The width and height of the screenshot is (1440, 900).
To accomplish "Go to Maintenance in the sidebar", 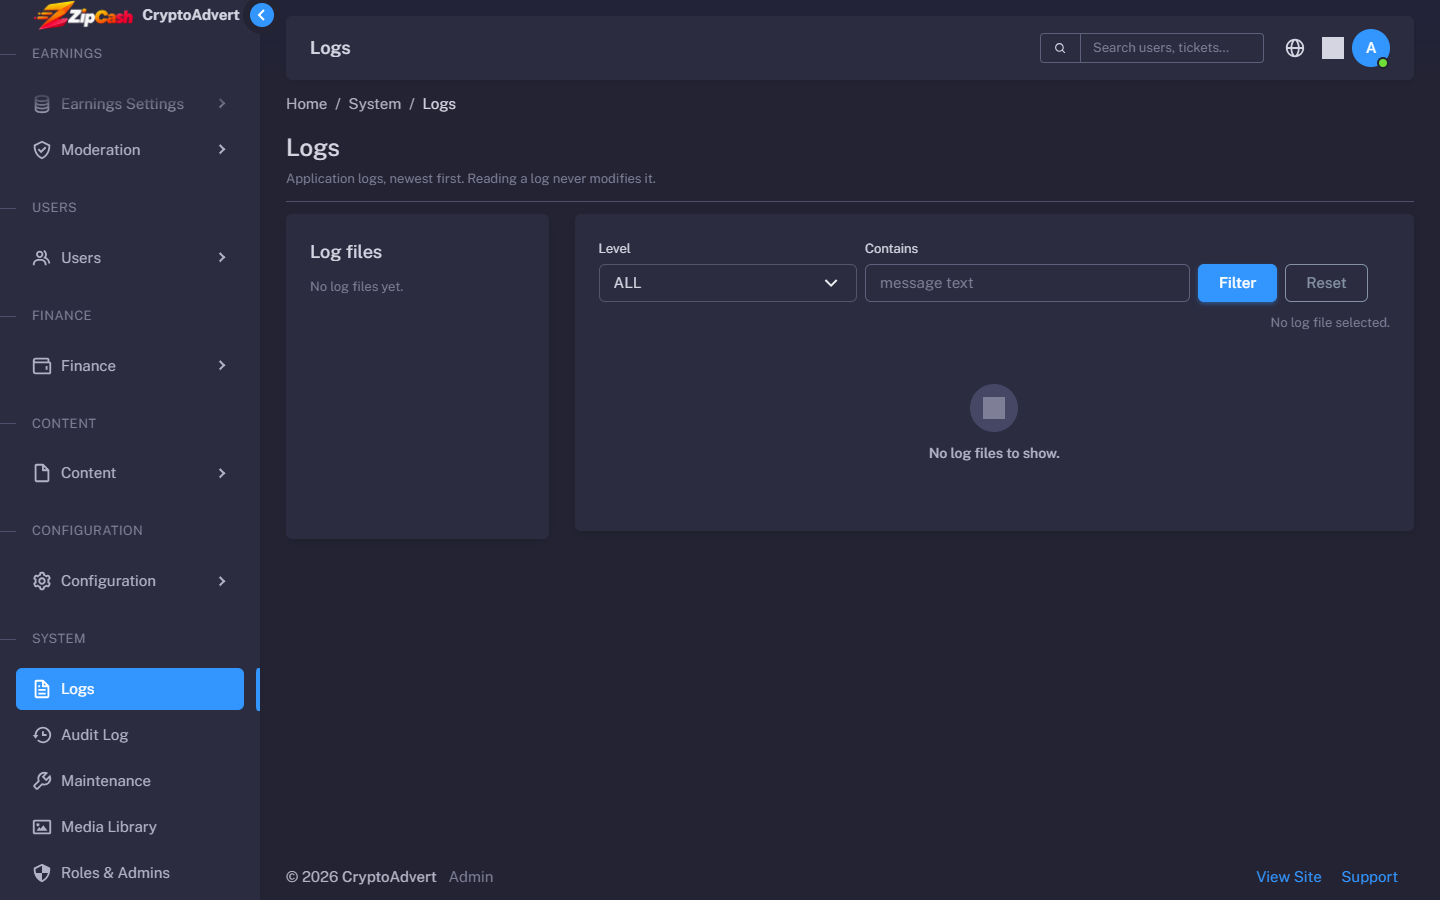I will [x=130, y=781].
